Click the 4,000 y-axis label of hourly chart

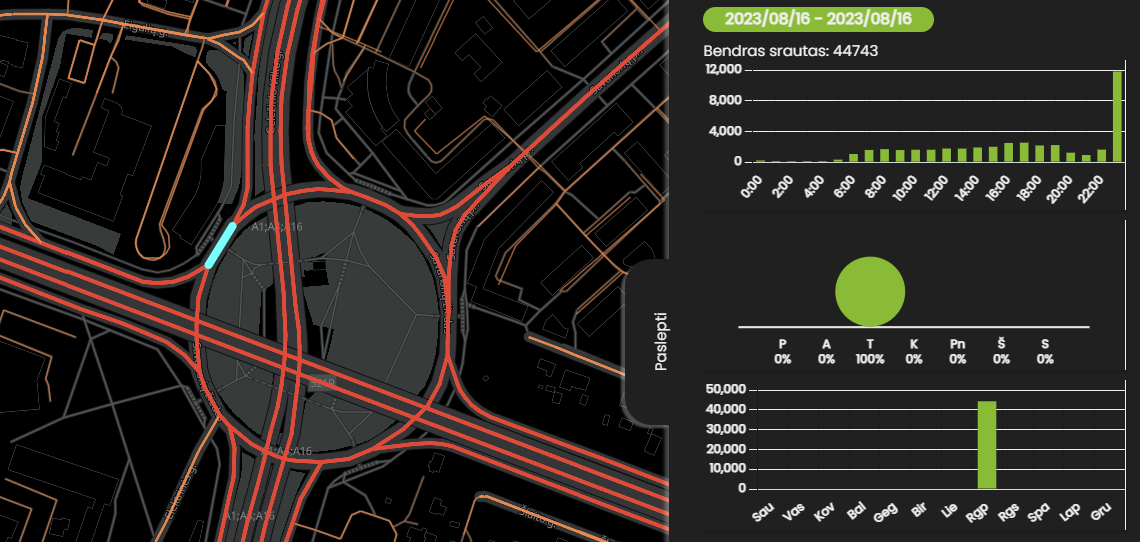click(x=726, y=132)
